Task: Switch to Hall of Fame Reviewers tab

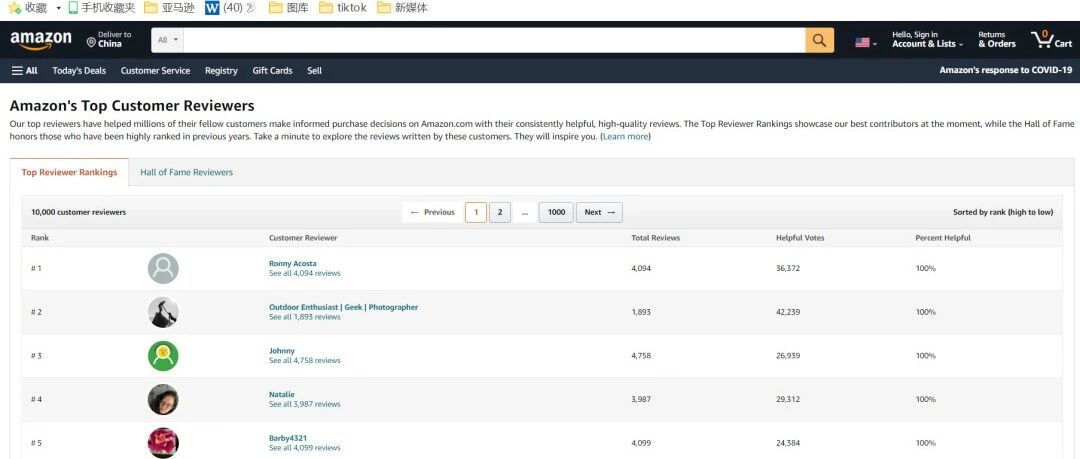Action: 187,172
